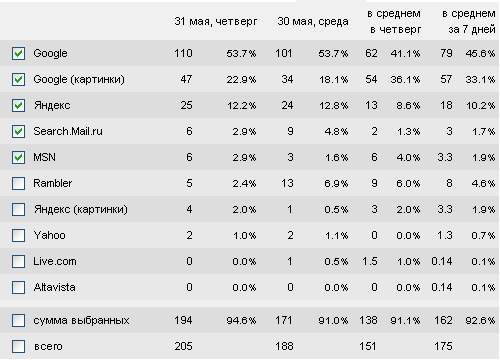Select the в среднем в четверг header
500x360 pixels.
coord(394,21)
